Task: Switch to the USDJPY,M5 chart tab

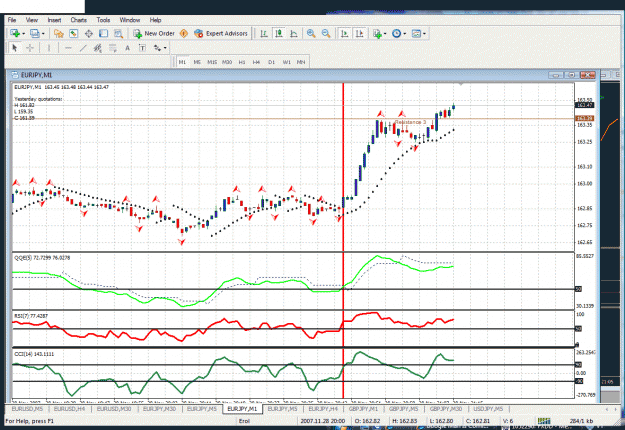Action: (x=488, y=409)
